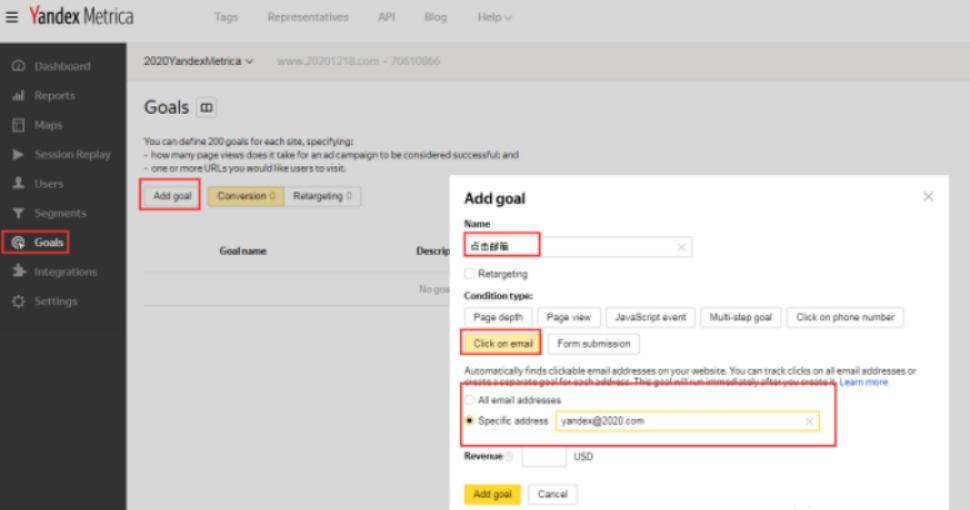Image resolution: width=970 pixels, height=510 pixels.
Task: Click the goal Name input field
Action: click(x=578, y=247)
